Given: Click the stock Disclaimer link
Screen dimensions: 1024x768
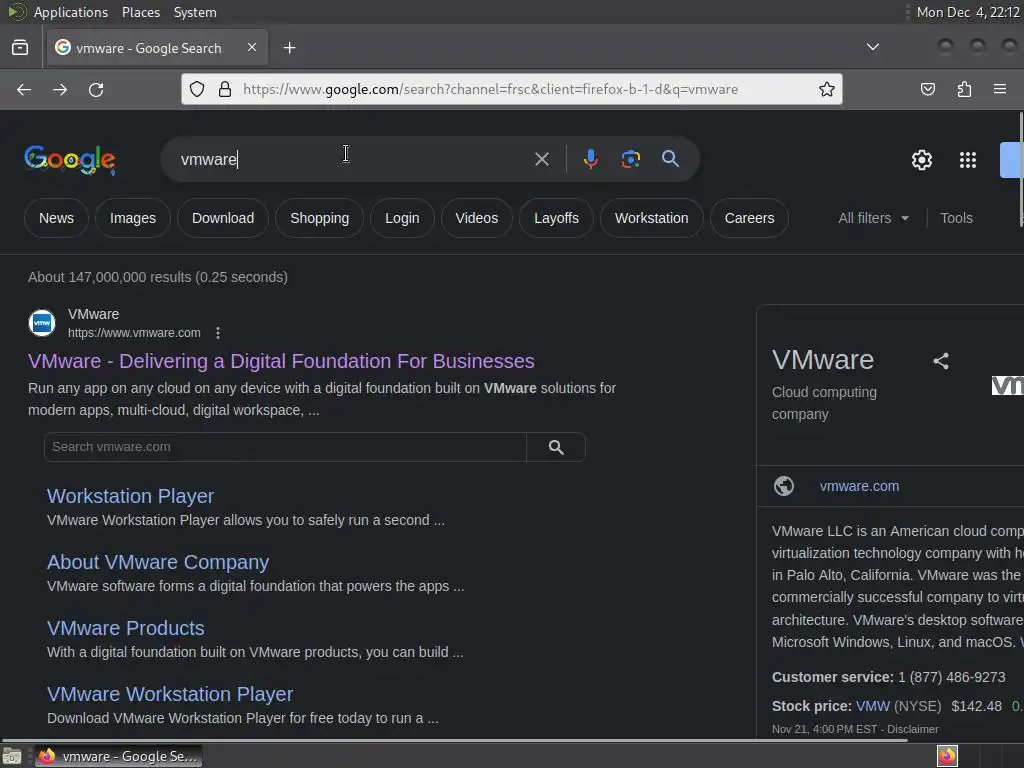Looking at the screenshot, I should (912, 729).
